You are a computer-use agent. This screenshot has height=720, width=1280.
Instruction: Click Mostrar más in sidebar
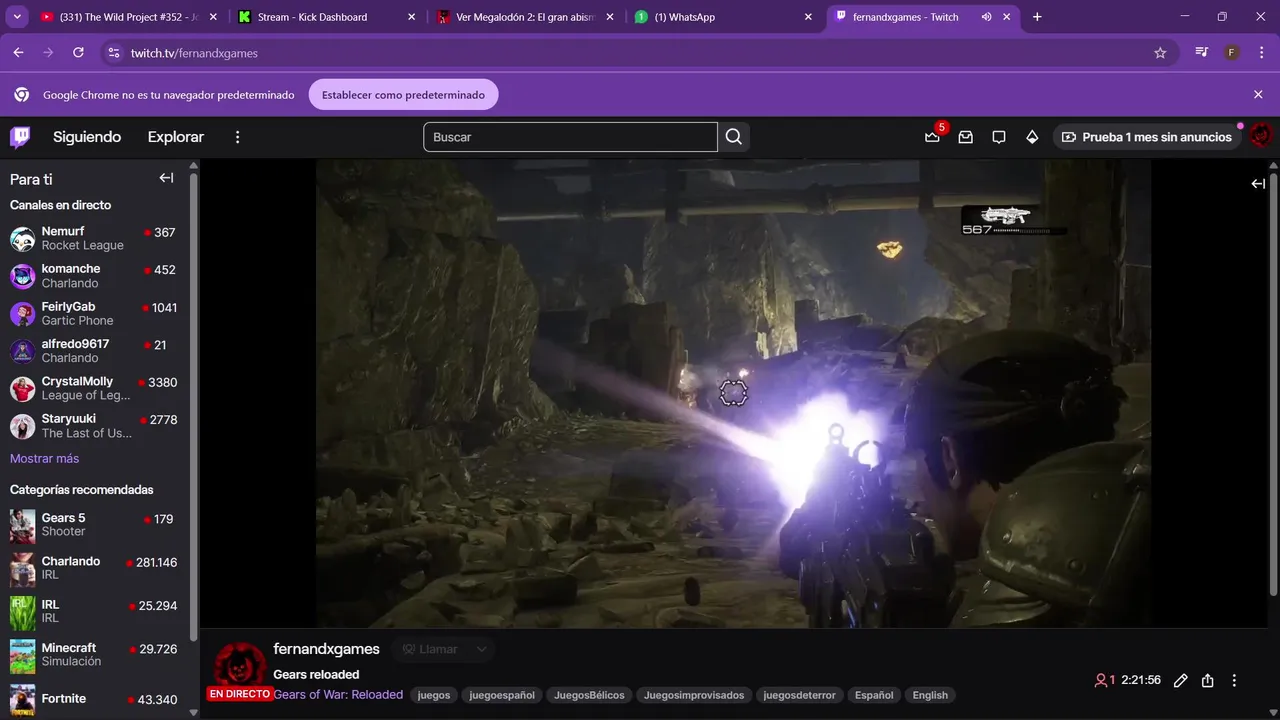click(x=44, y=458)
